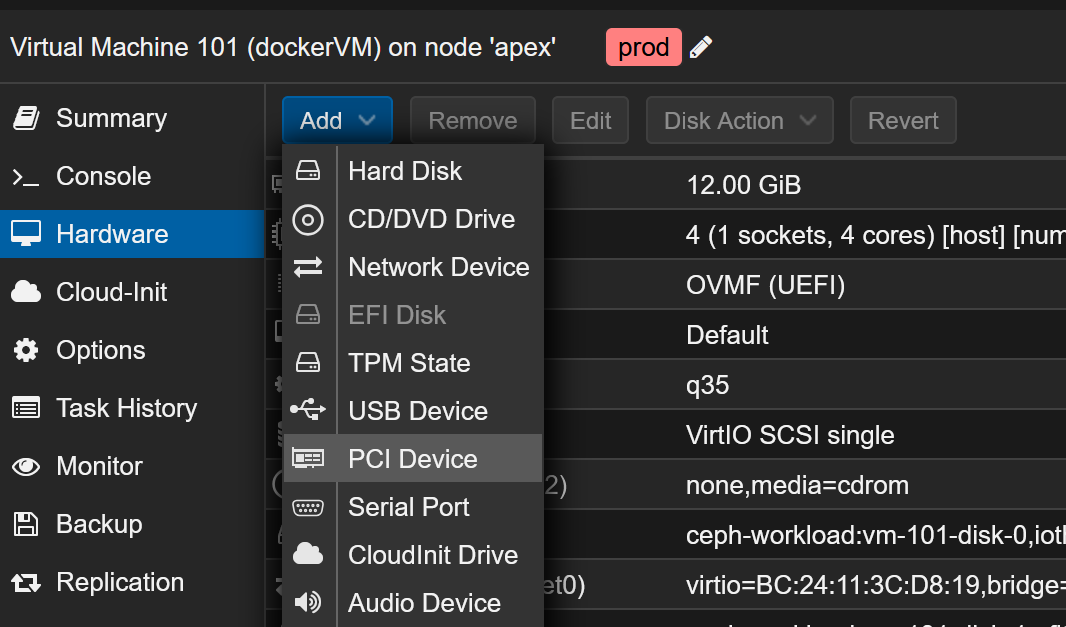Click the USB Device icon

(x=308, y=411)
